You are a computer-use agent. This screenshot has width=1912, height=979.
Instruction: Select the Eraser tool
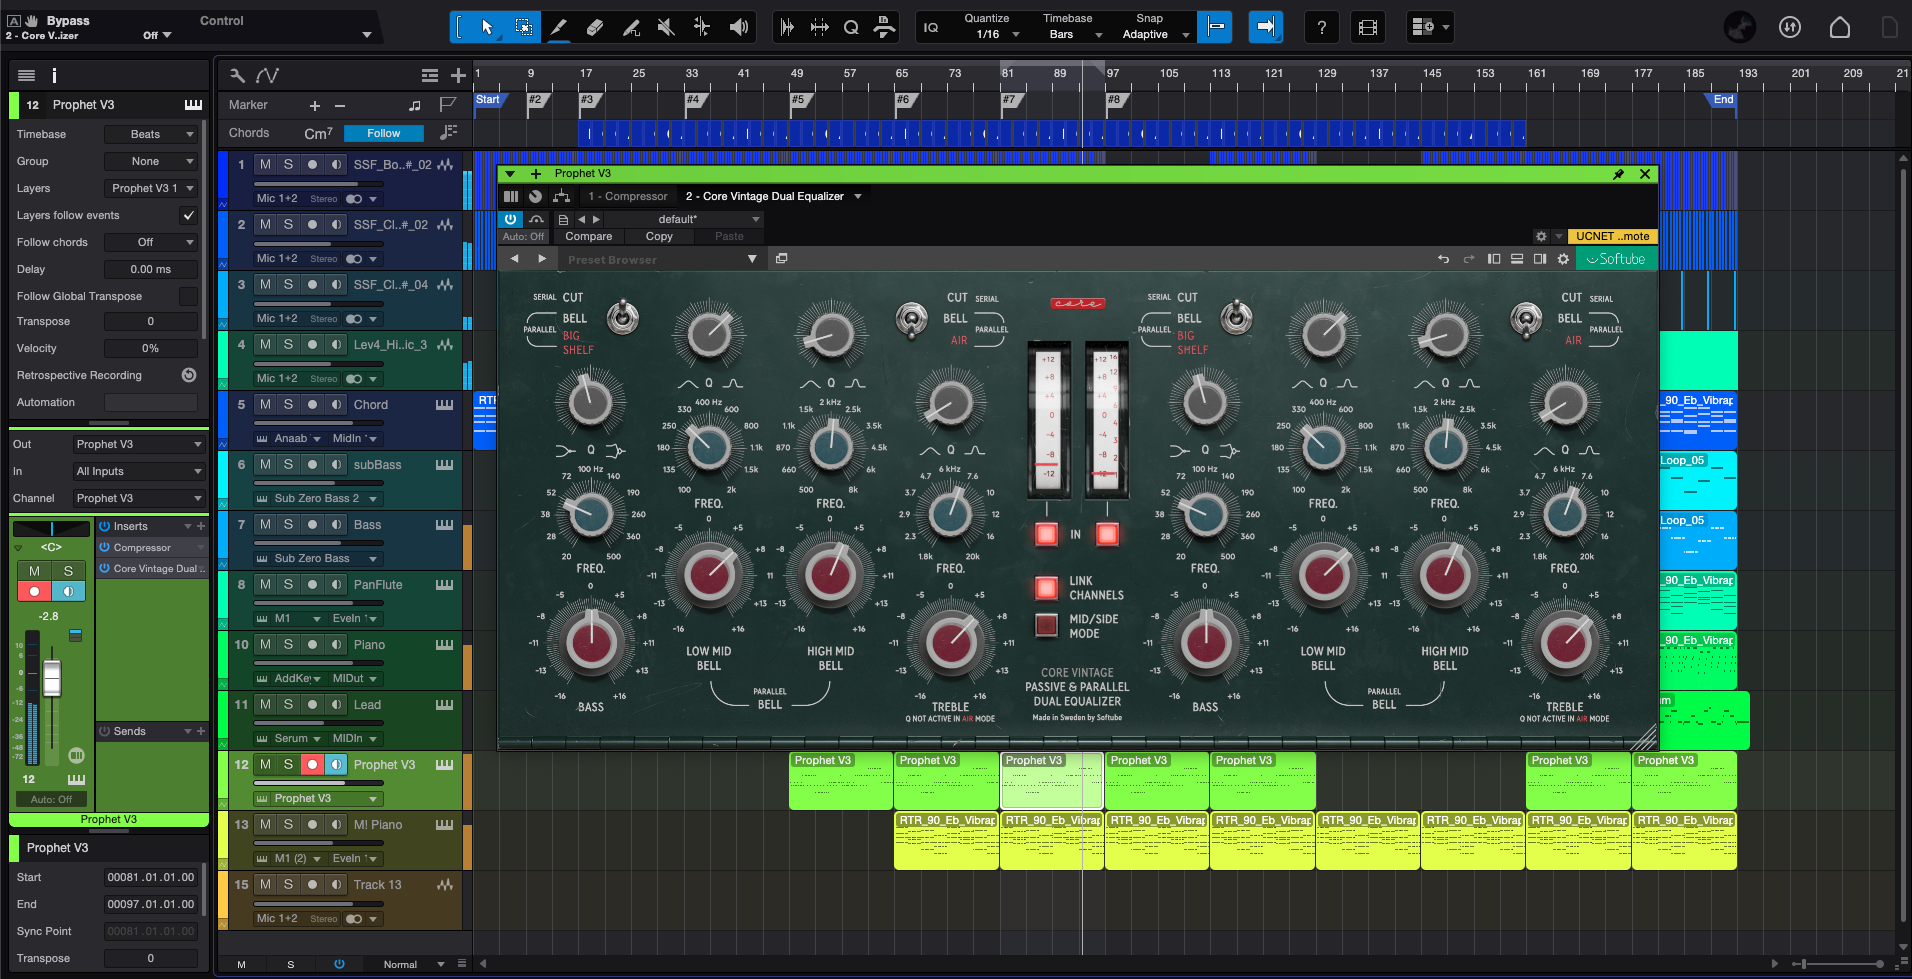pos(595,27)
